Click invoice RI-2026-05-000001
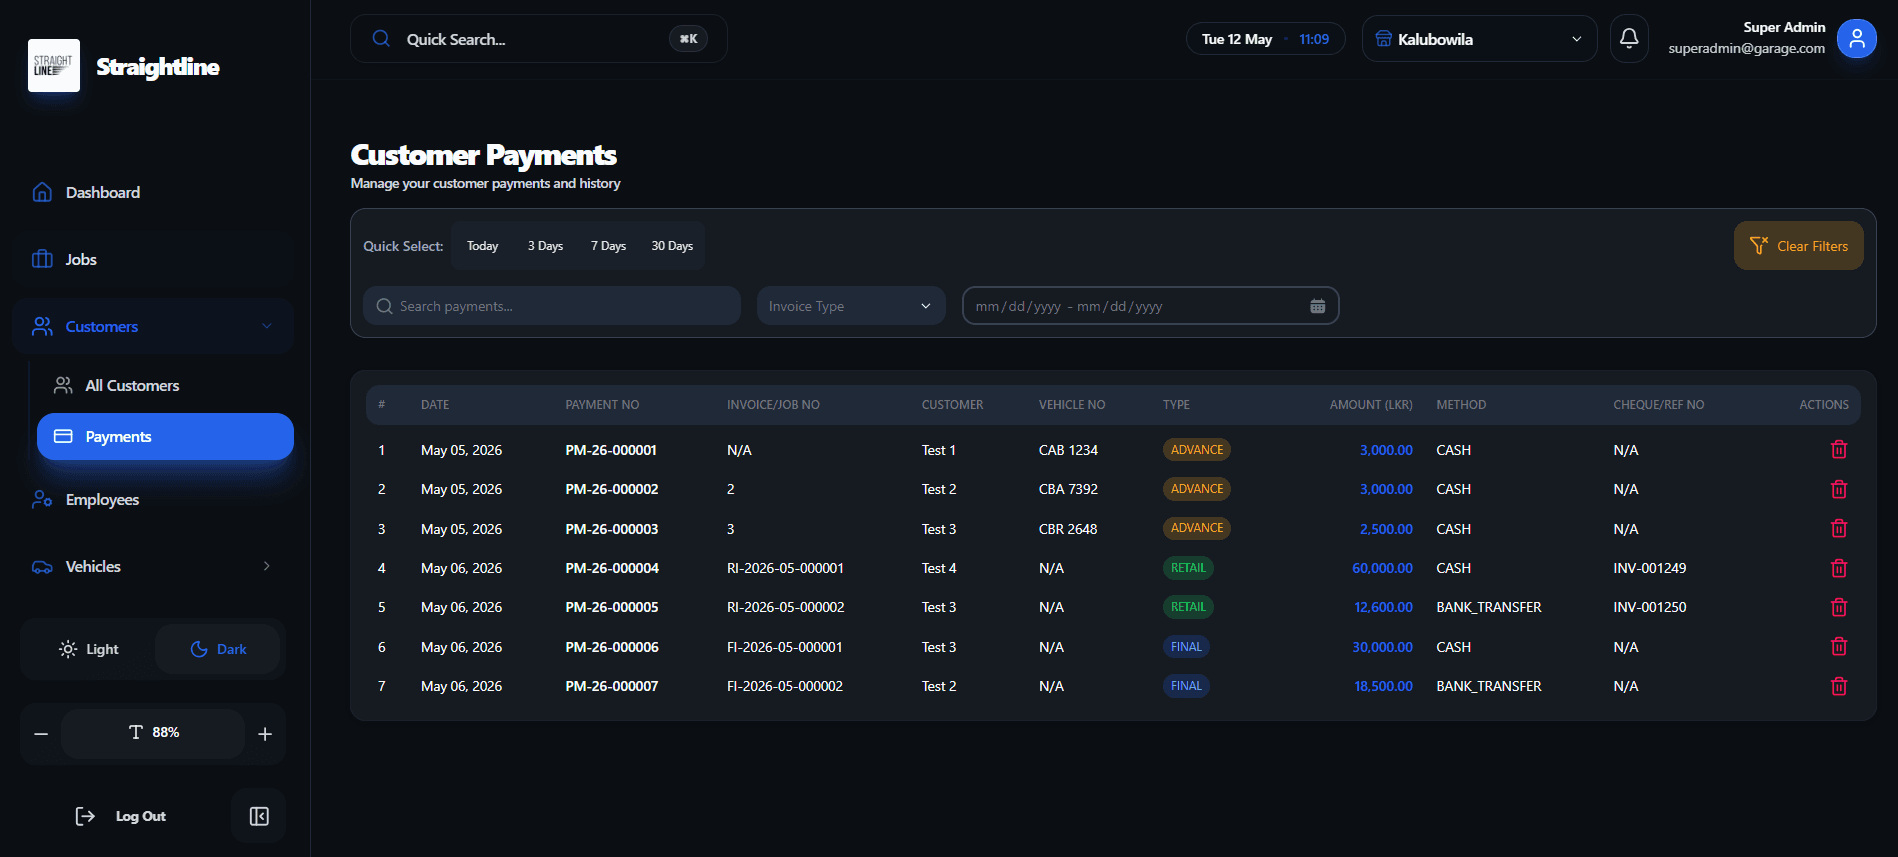Viewport: 1898px width, 857px height. click(x=785, y=568)
